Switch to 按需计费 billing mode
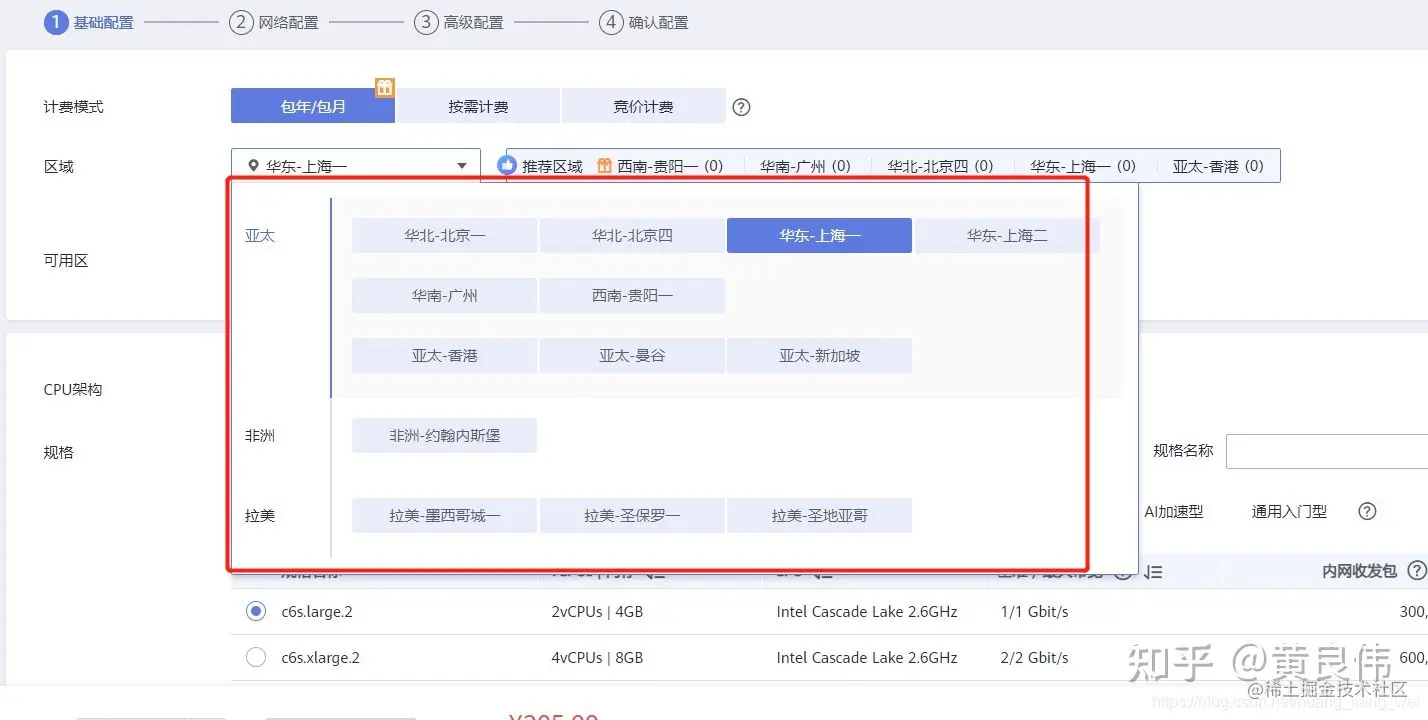The width and height of the screenshot is (1428, 720). tap(478, 106)
